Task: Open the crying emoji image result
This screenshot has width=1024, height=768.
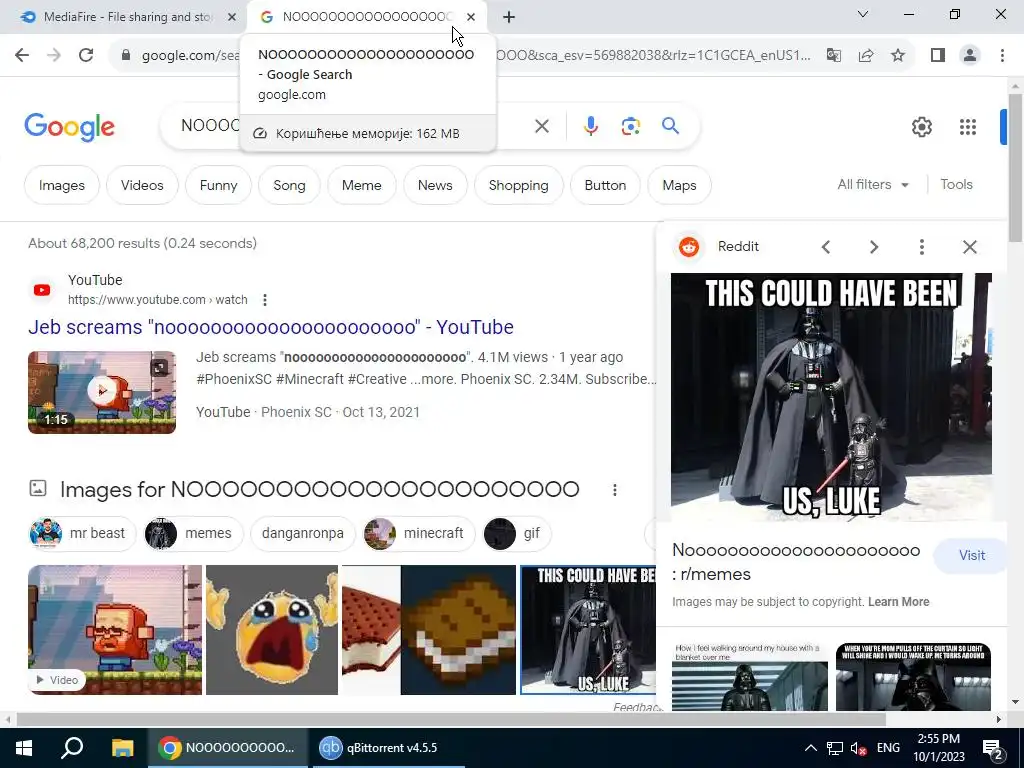Action: click(x=272, y=630)
